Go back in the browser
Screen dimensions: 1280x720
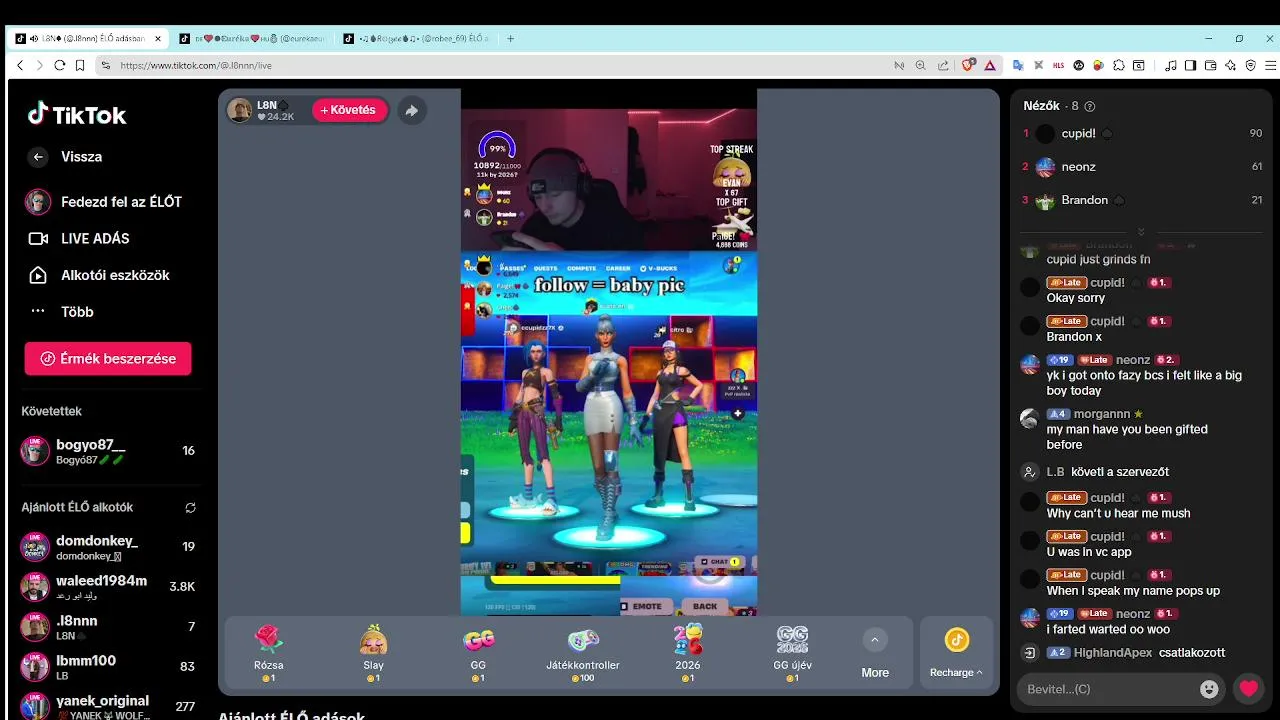coord(20,65)
